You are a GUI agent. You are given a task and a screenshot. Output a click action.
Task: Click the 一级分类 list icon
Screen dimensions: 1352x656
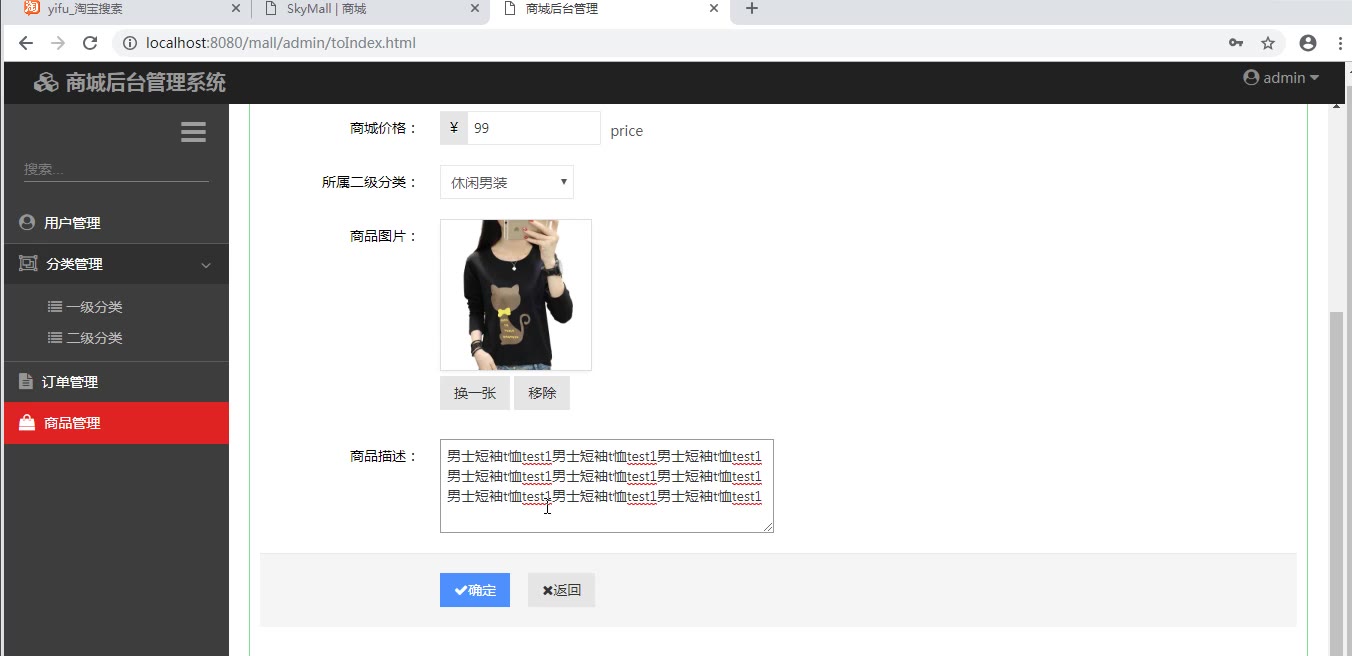point(55,307)
